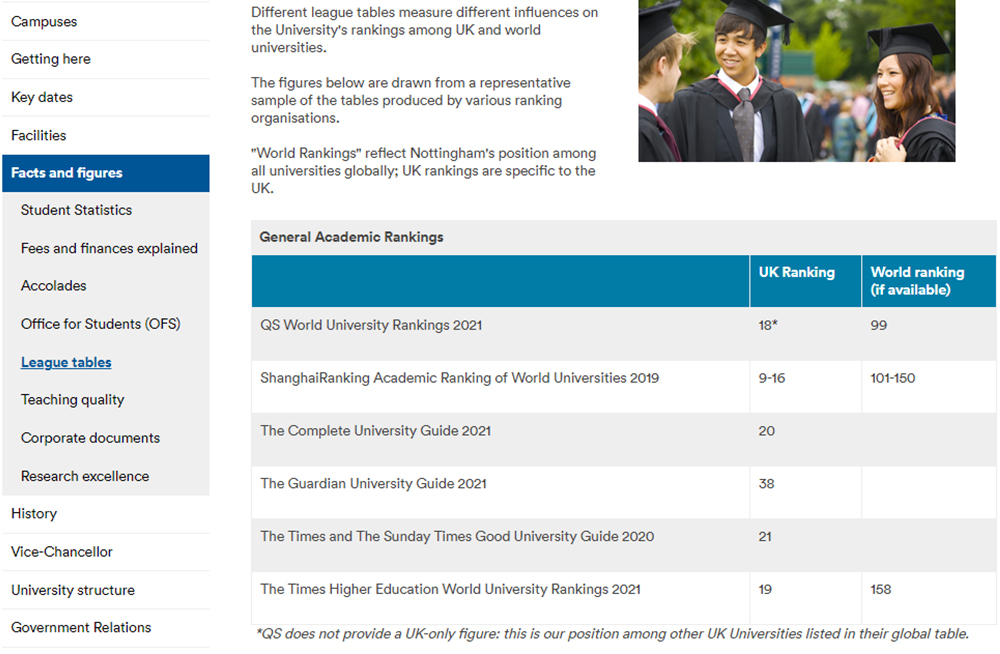Go to Teaching quality page
The width and height of the screenshot is (1000, 654).
[73, 400]
